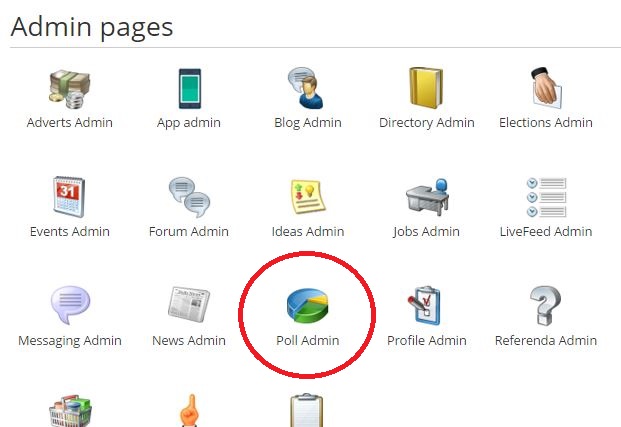Follow the Adverts Admin text link
Screen dimensions: 621x427
coord(70,122)
